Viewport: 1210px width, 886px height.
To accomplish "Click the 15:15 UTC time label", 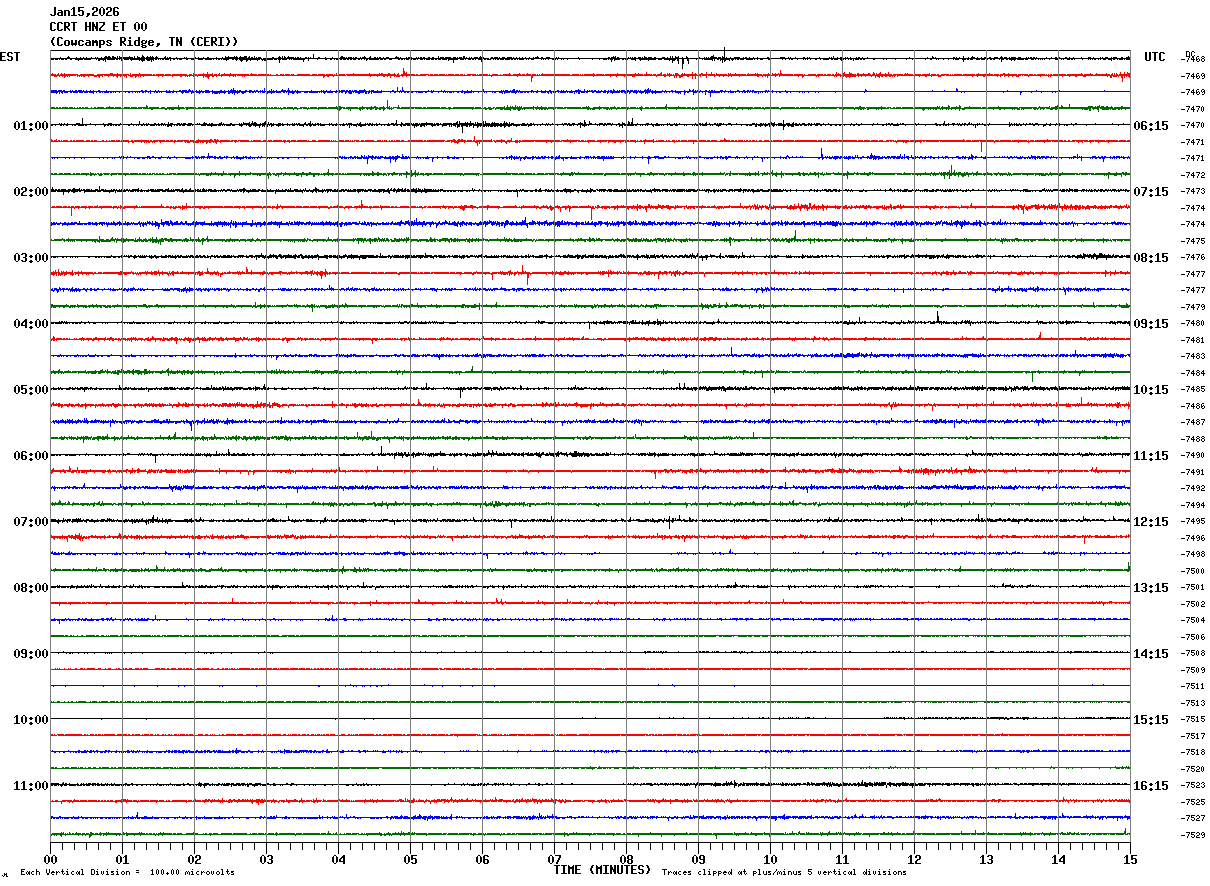I will click(x=1151, y=720).
